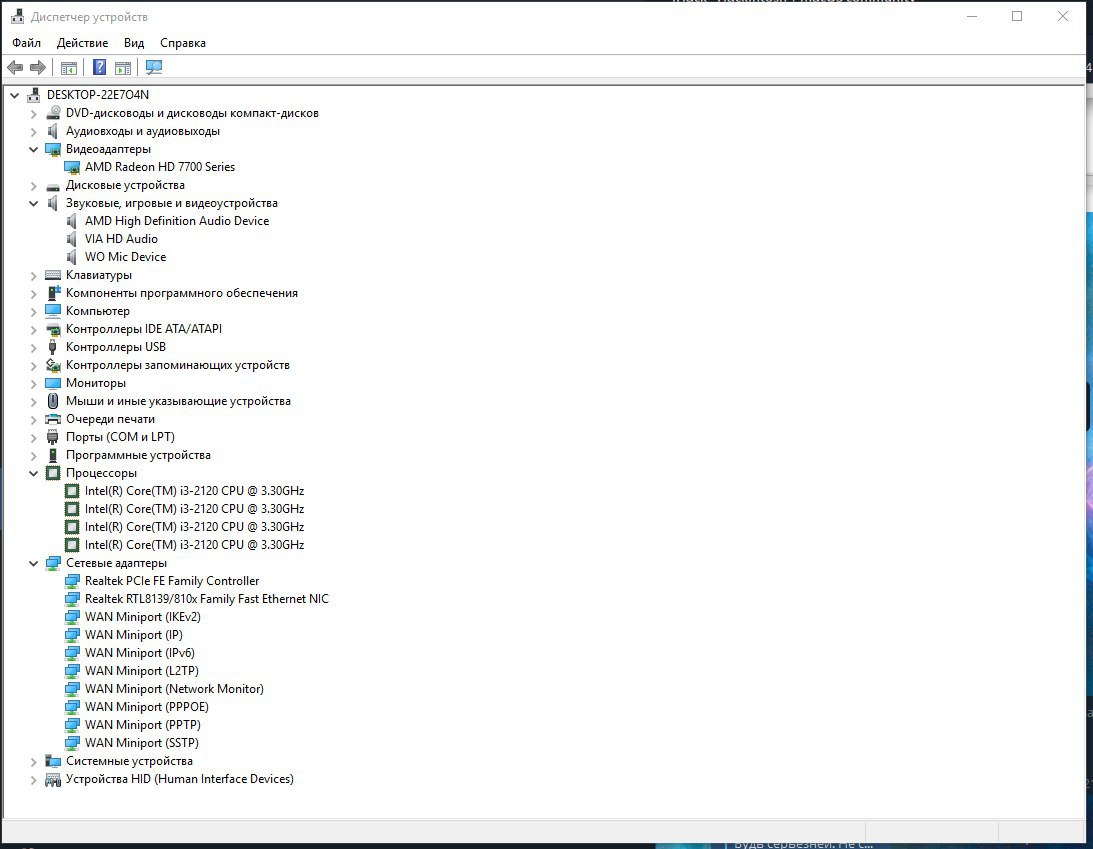Click the Порты (COM и LPT) icon
Screen dimensions: 1093x849
click(x=53, y=437)
